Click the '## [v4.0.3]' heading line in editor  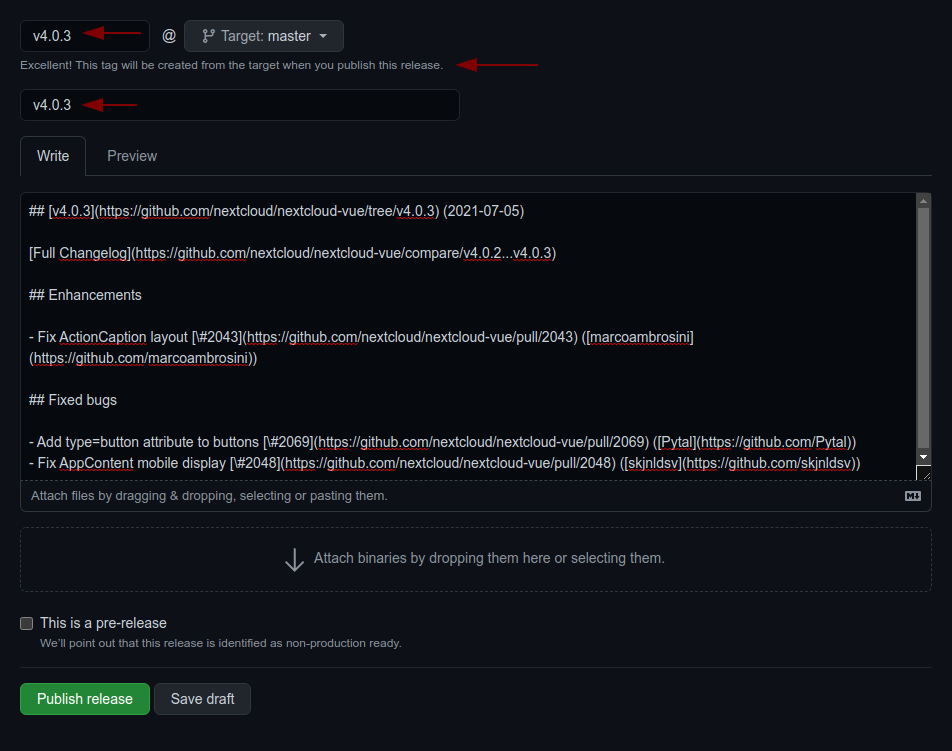pos(276,211)
